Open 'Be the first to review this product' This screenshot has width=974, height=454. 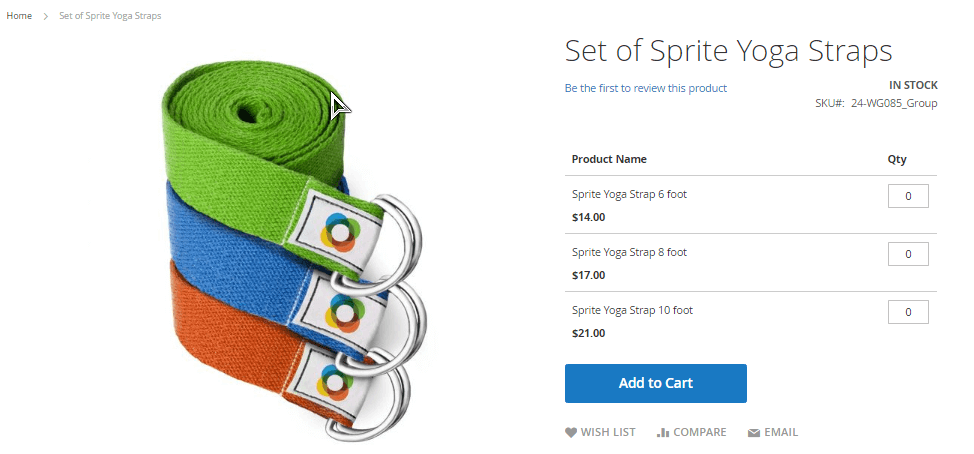pyautogui.click(x=645, y=88)
